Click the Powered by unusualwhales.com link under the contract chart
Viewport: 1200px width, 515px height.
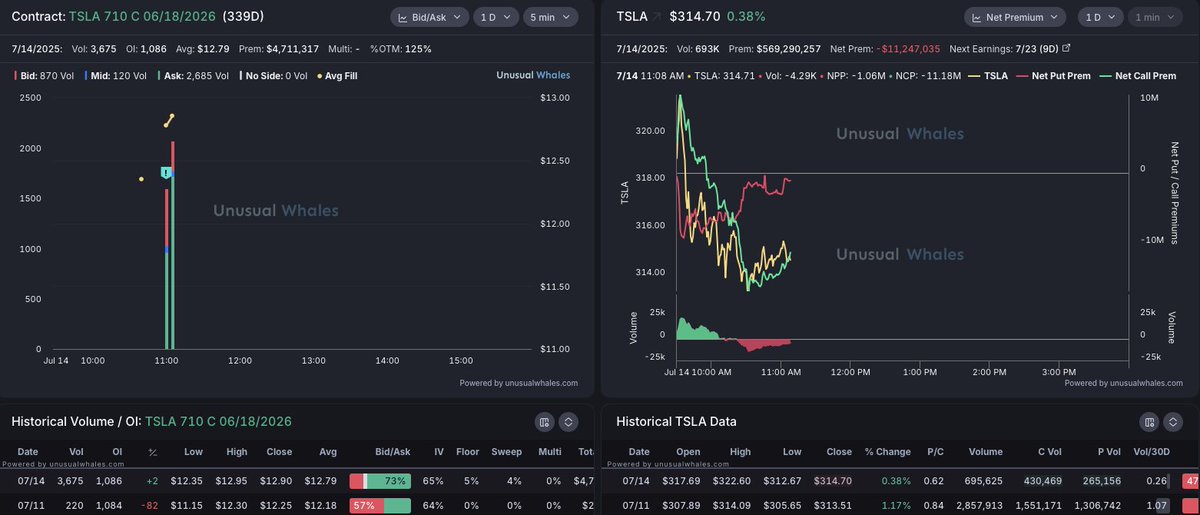tap(519, 382)
